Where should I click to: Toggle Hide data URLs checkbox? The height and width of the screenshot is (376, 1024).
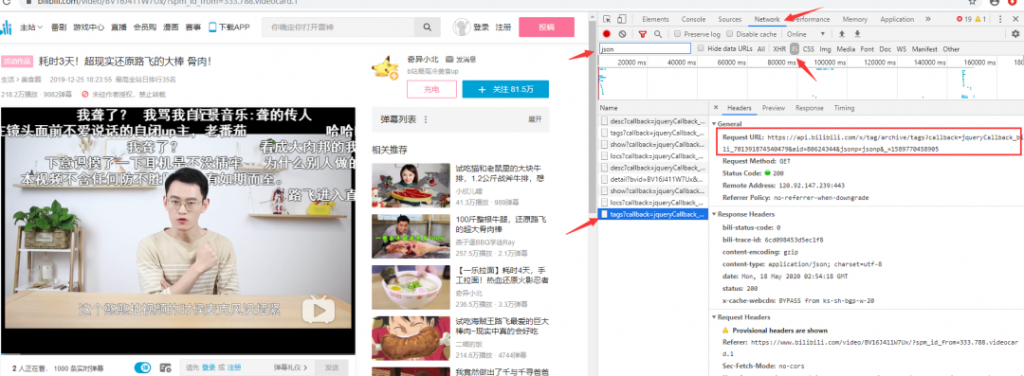tap(701, 49)
